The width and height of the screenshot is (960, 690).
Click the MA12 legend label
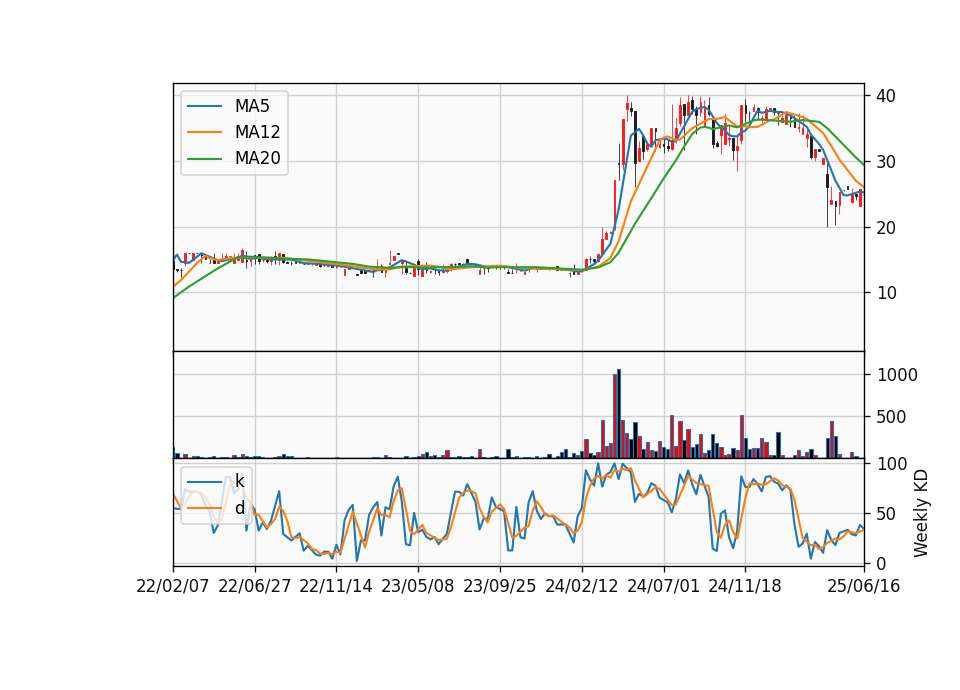tap(257, 132)
